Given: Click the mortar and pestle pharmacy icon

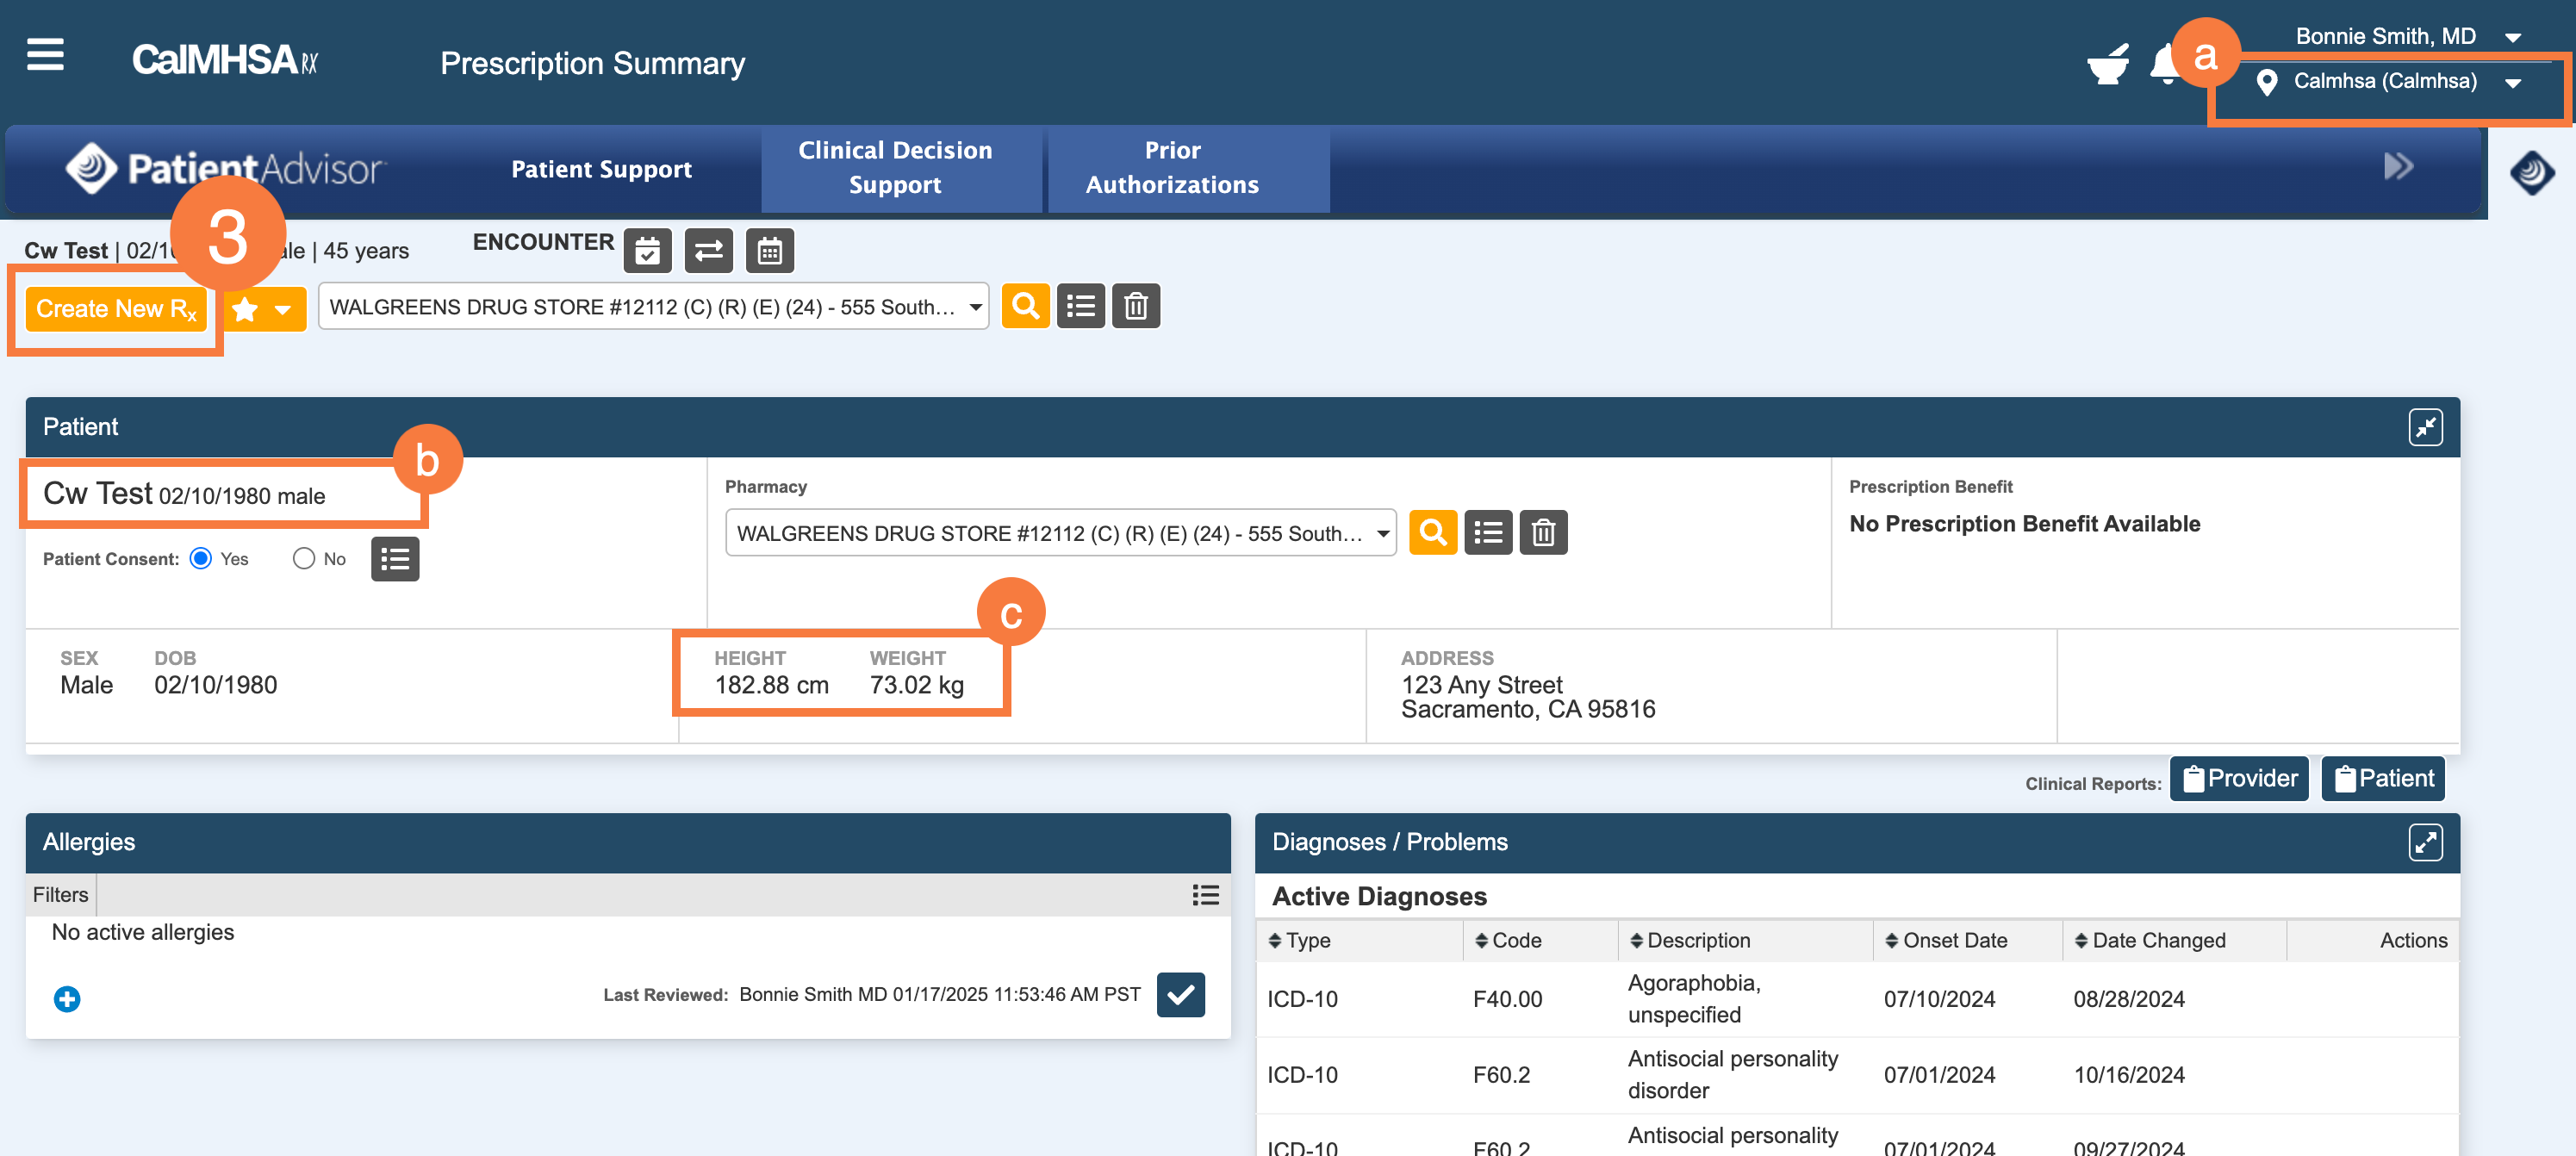Looking at the screenshot, I should point(2107,66).
